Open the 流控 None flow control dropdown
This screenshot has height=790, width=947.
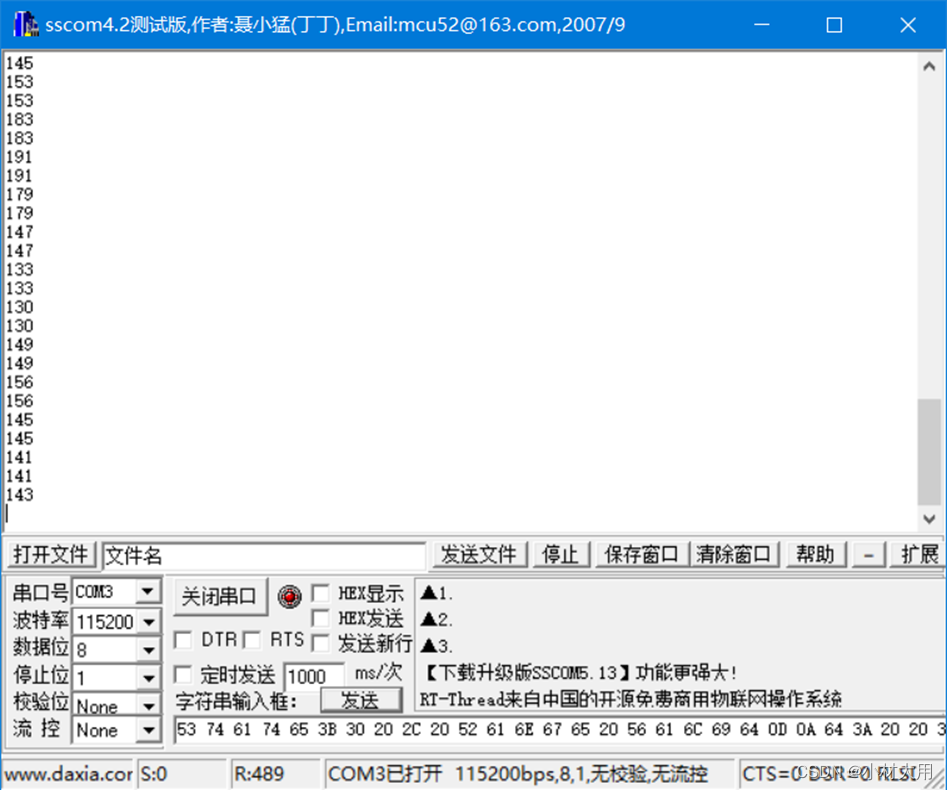click(148, 730)
